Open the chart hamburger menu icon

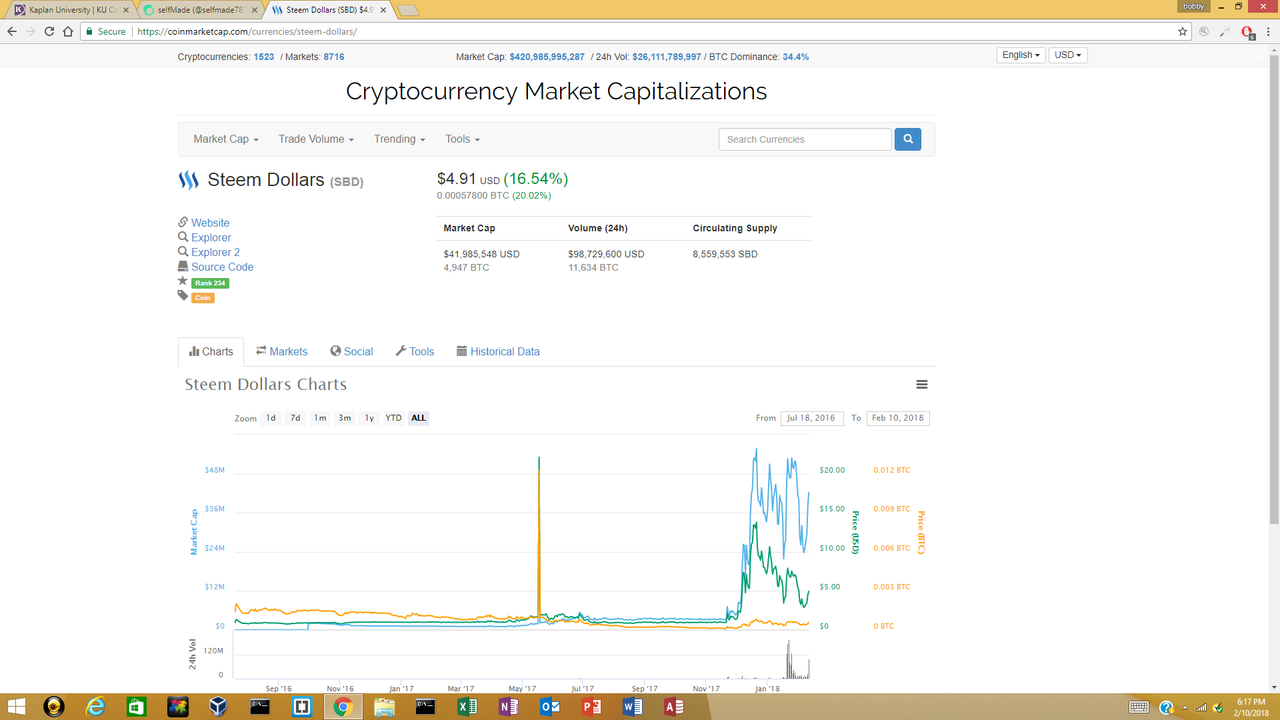(x=922, y=385)
